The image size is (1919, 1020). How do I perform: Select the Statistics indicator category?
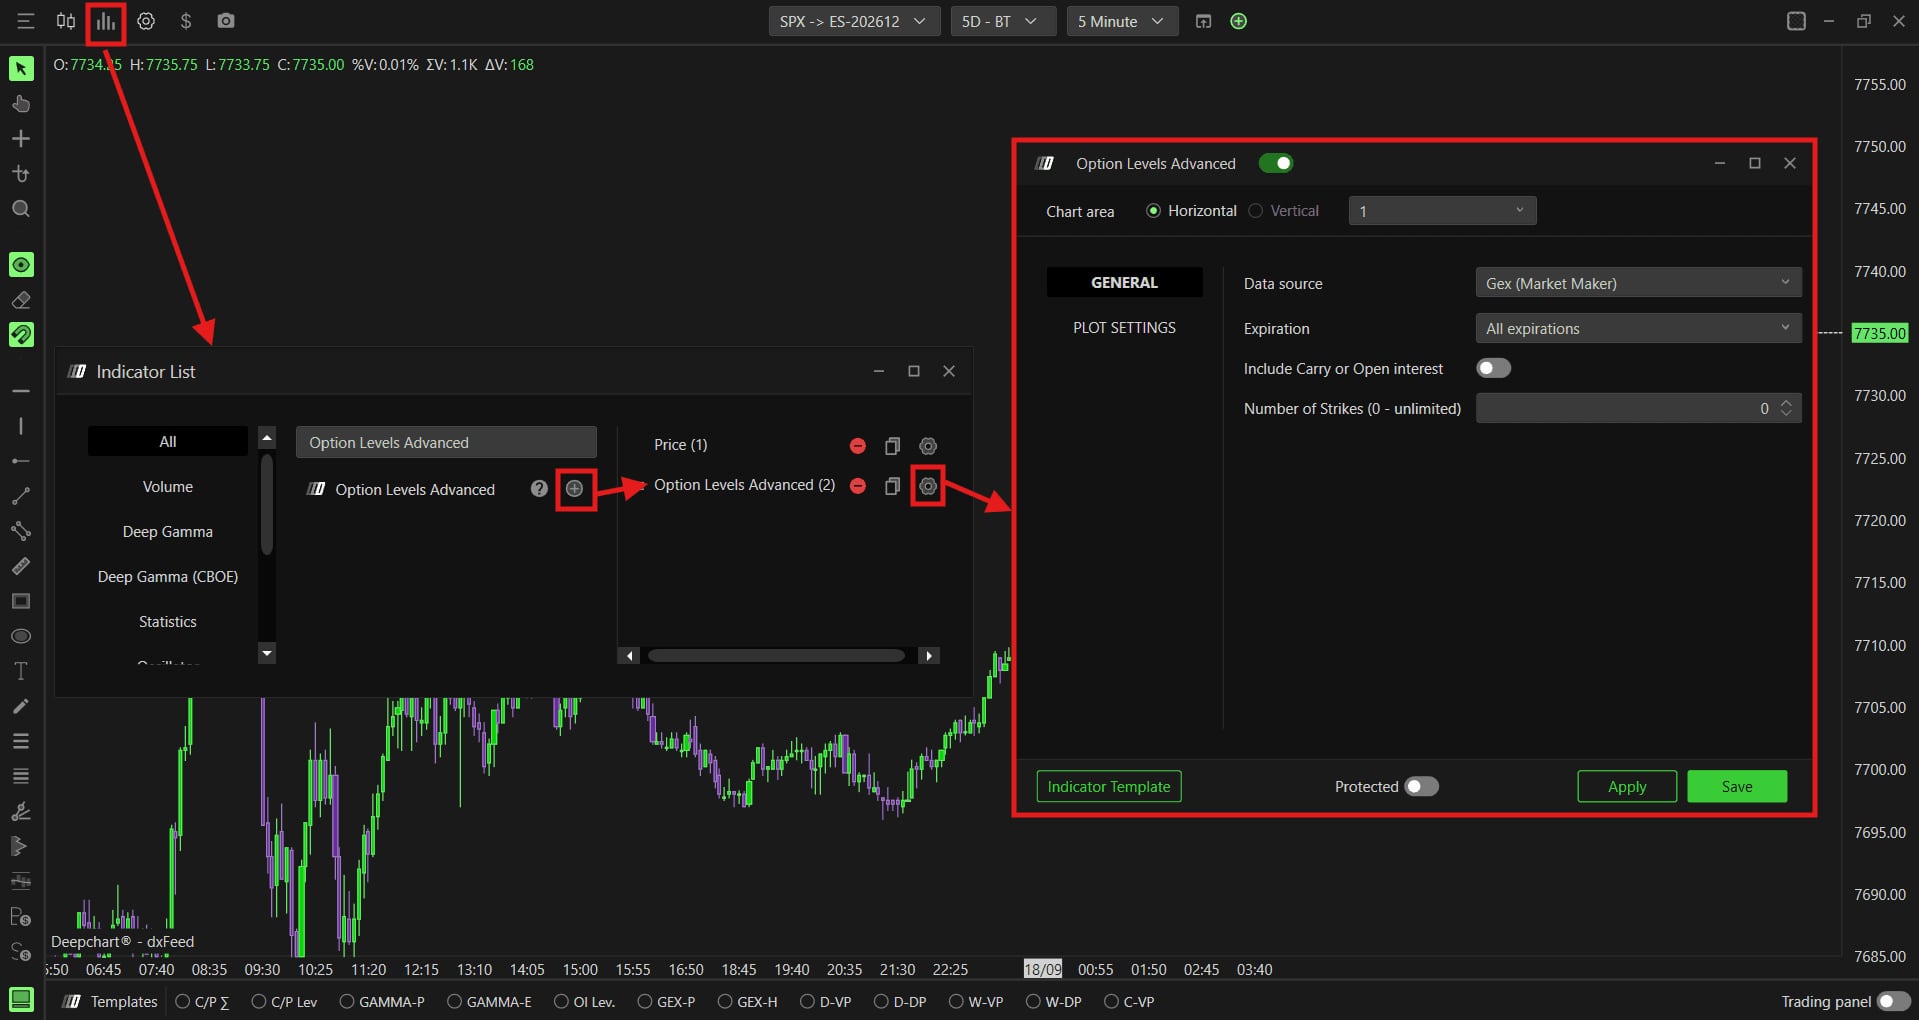pyautogui.click(x=168, y=622)
